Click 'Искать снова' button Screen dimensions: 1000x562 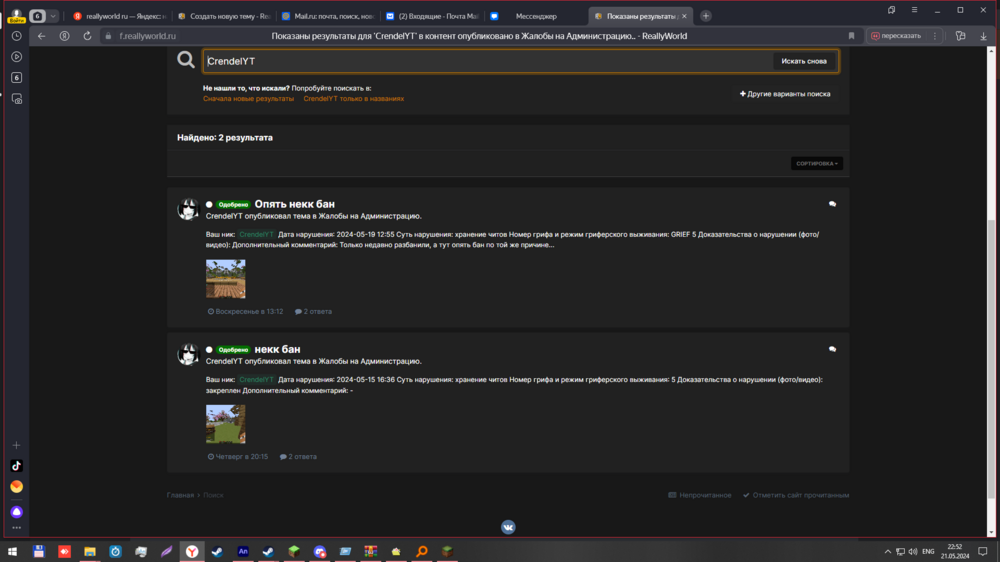pyautogui.click(x=804, y=61)
